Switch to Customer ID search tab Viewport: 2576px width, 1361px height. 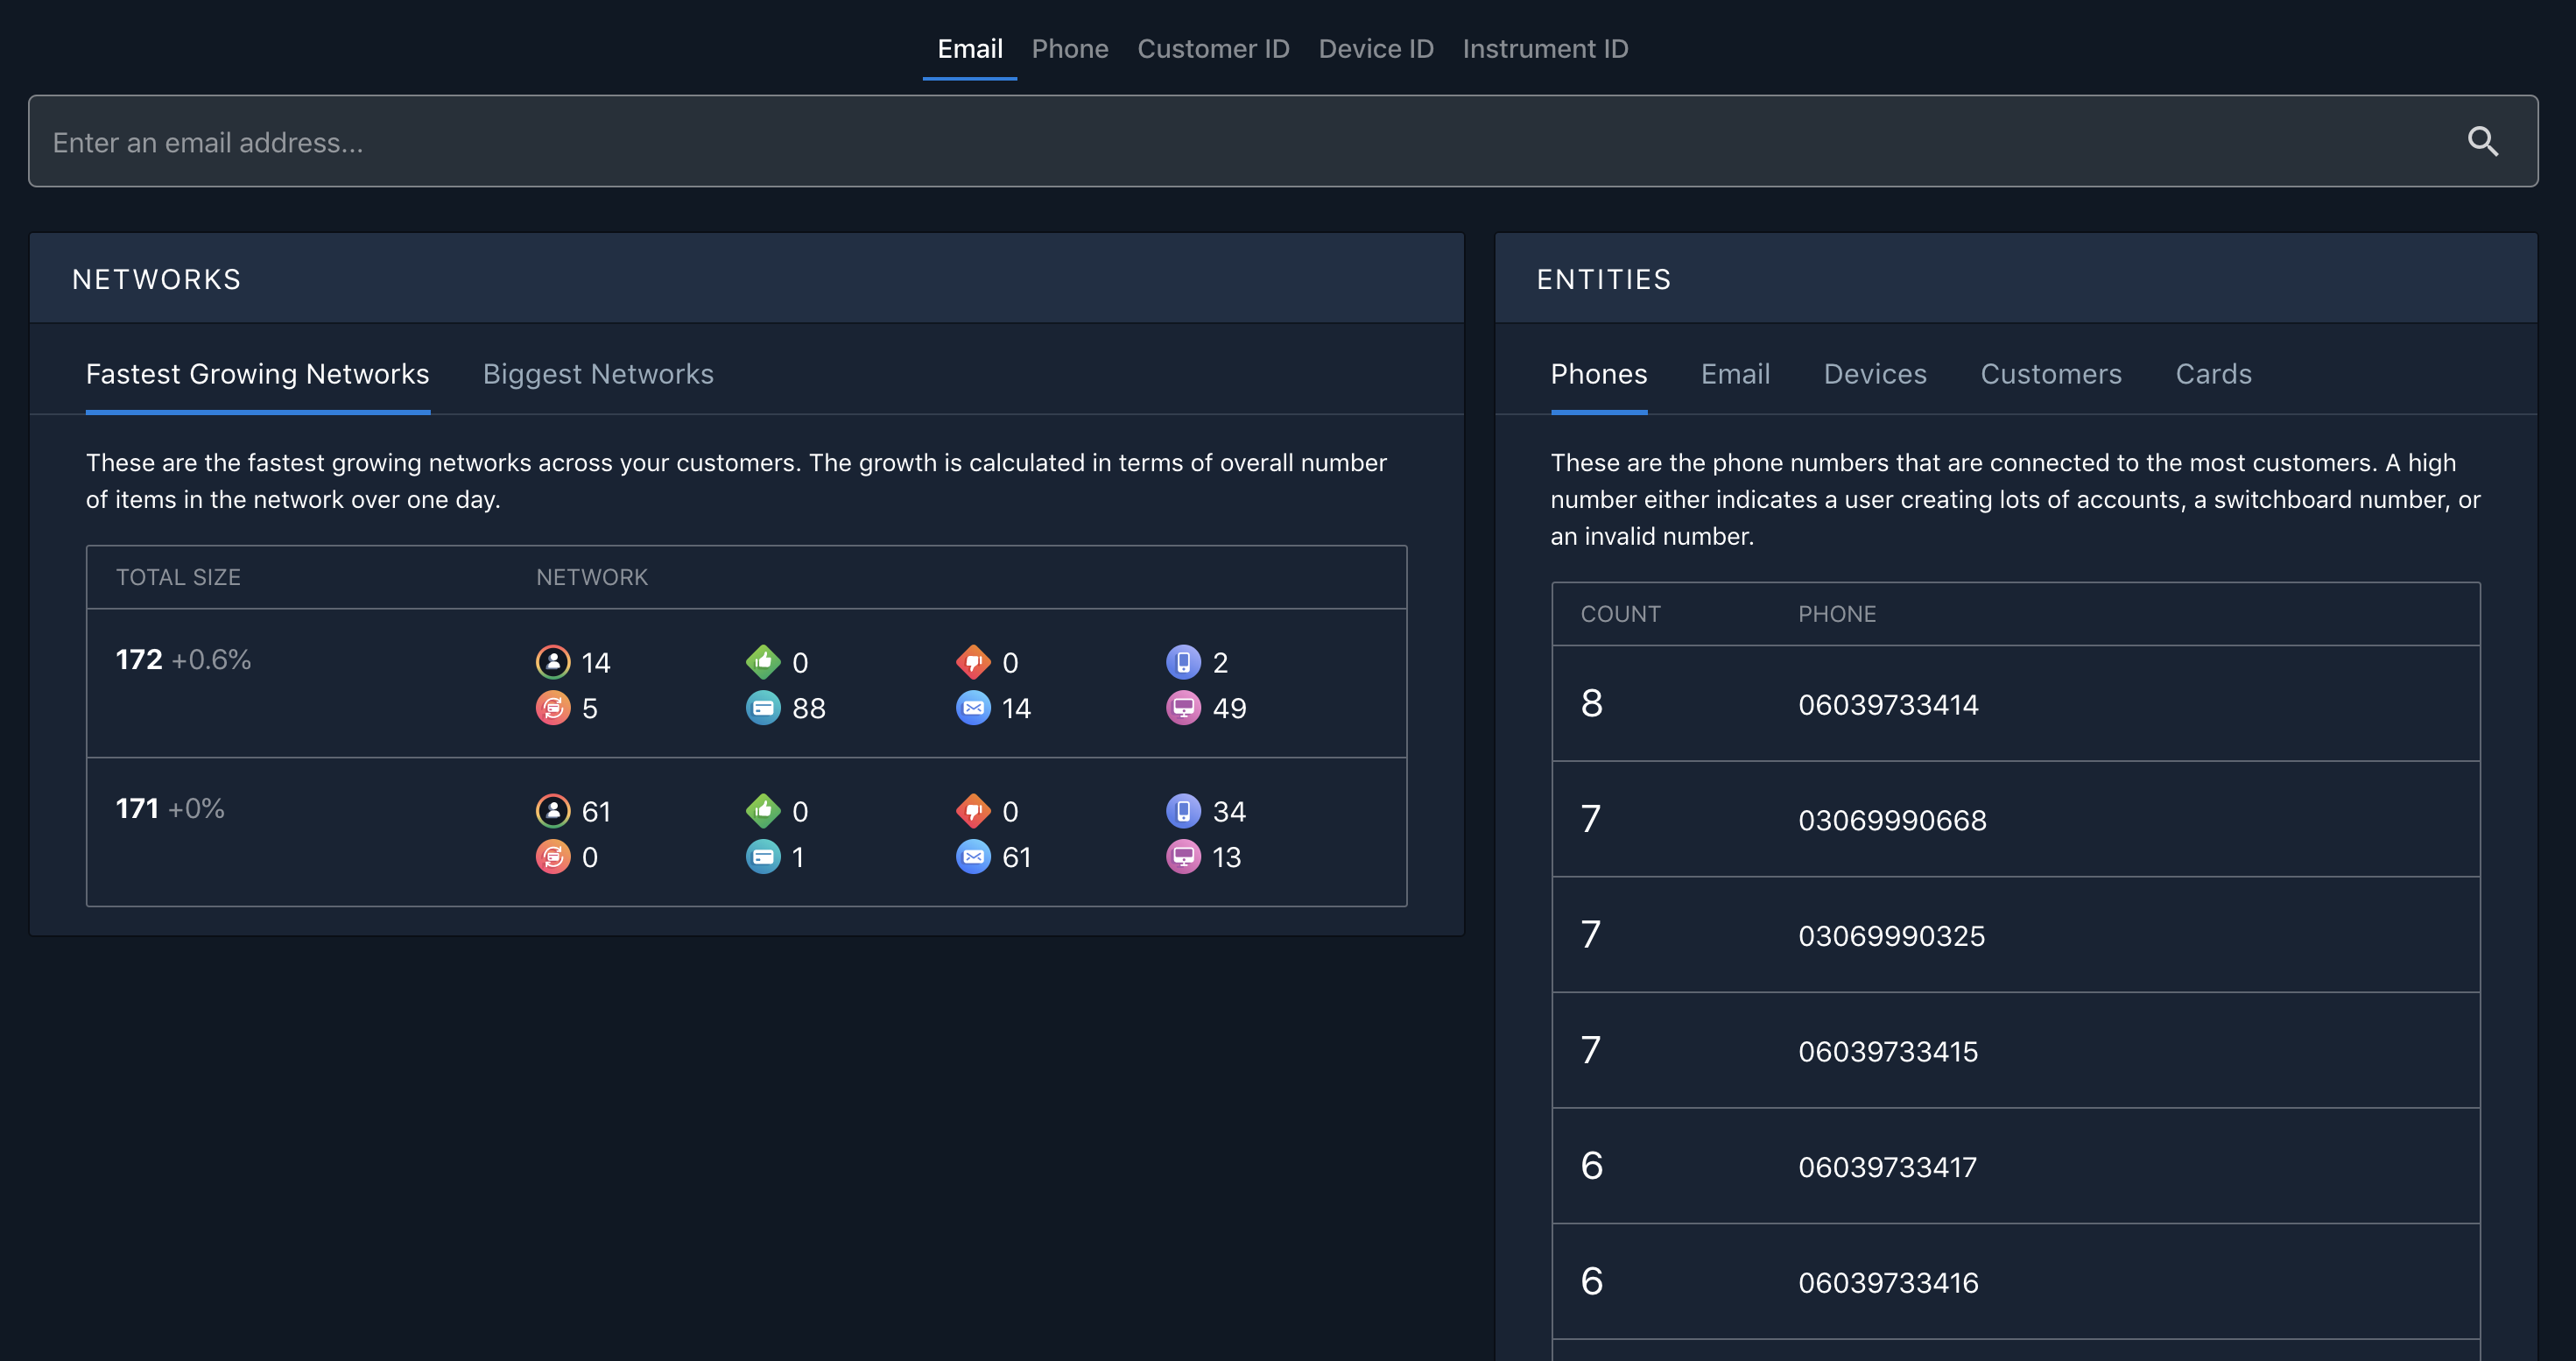pos(1213,49)
